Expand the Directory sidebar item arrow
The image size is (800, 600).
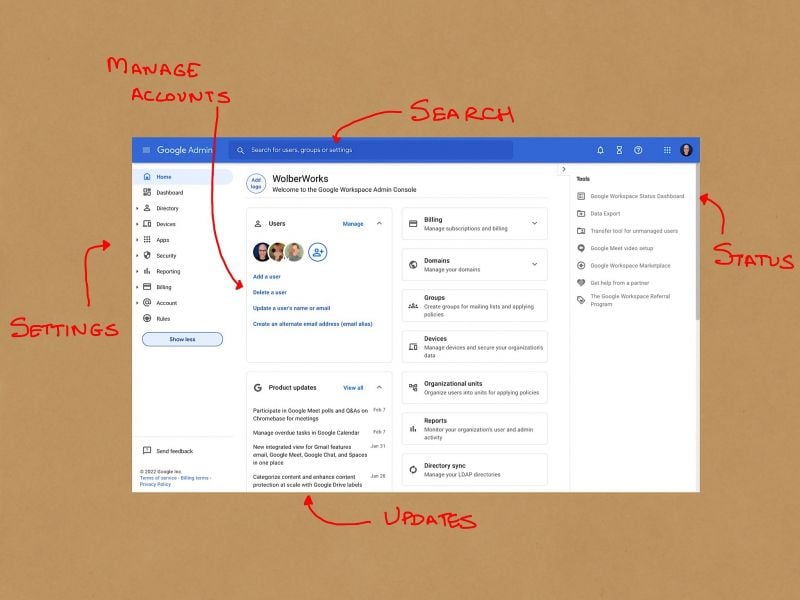click(x=137, y=208)
